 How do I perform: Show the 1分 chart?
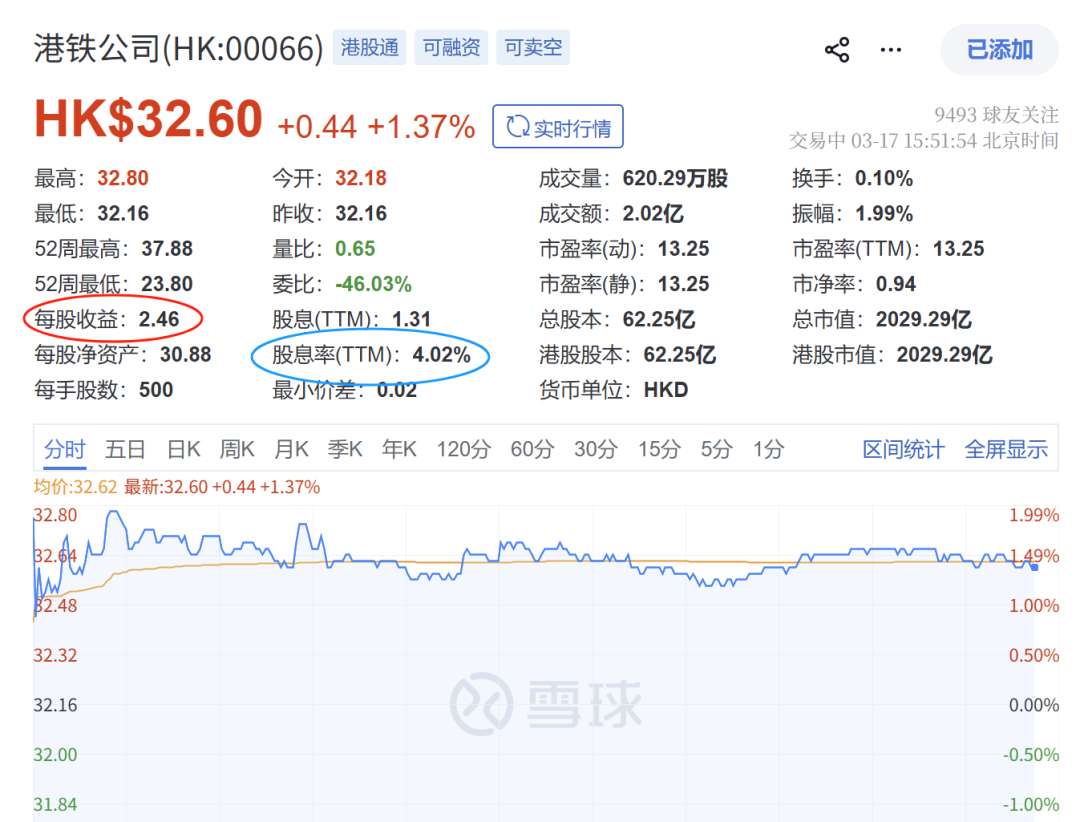(x=769, y=449)
